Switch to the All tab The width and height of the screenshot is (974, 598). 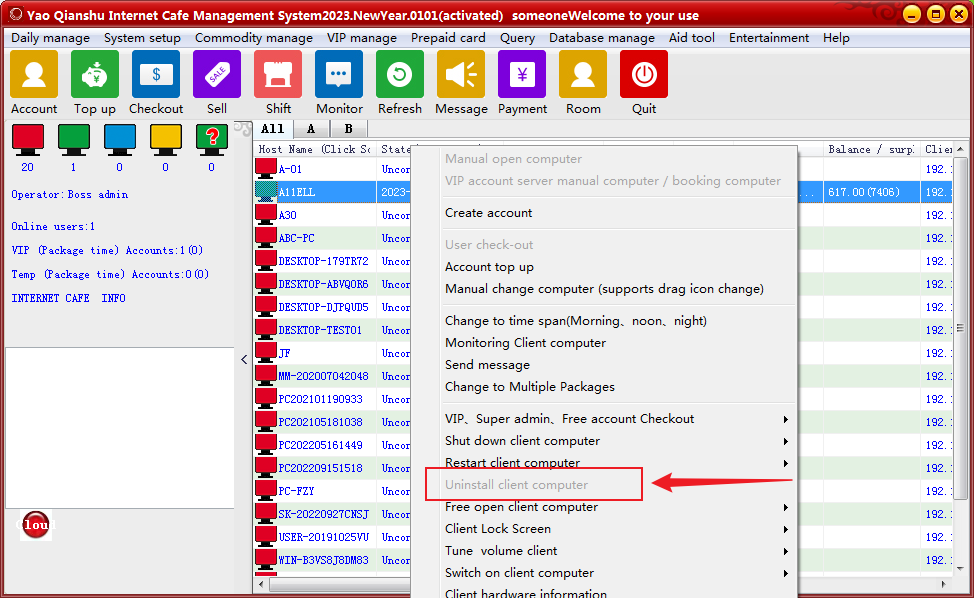[x=272, y=129]
